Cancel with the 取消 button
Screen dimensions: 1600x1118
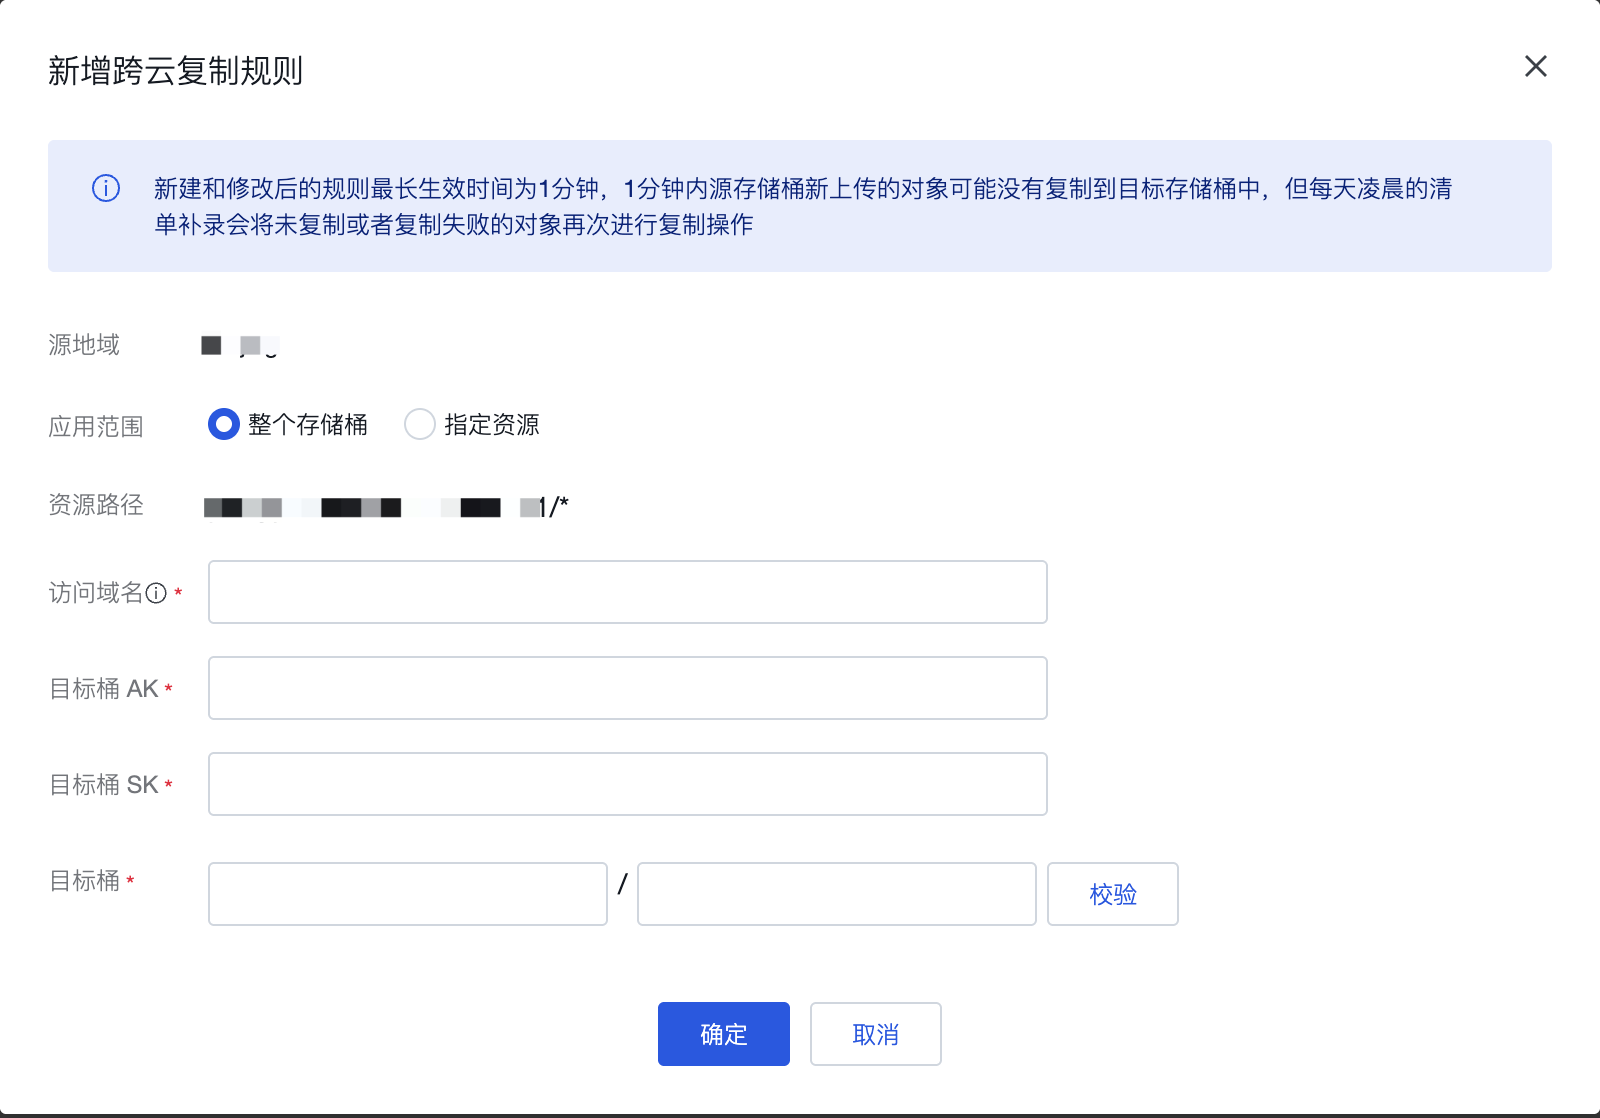pos(876,1034)
